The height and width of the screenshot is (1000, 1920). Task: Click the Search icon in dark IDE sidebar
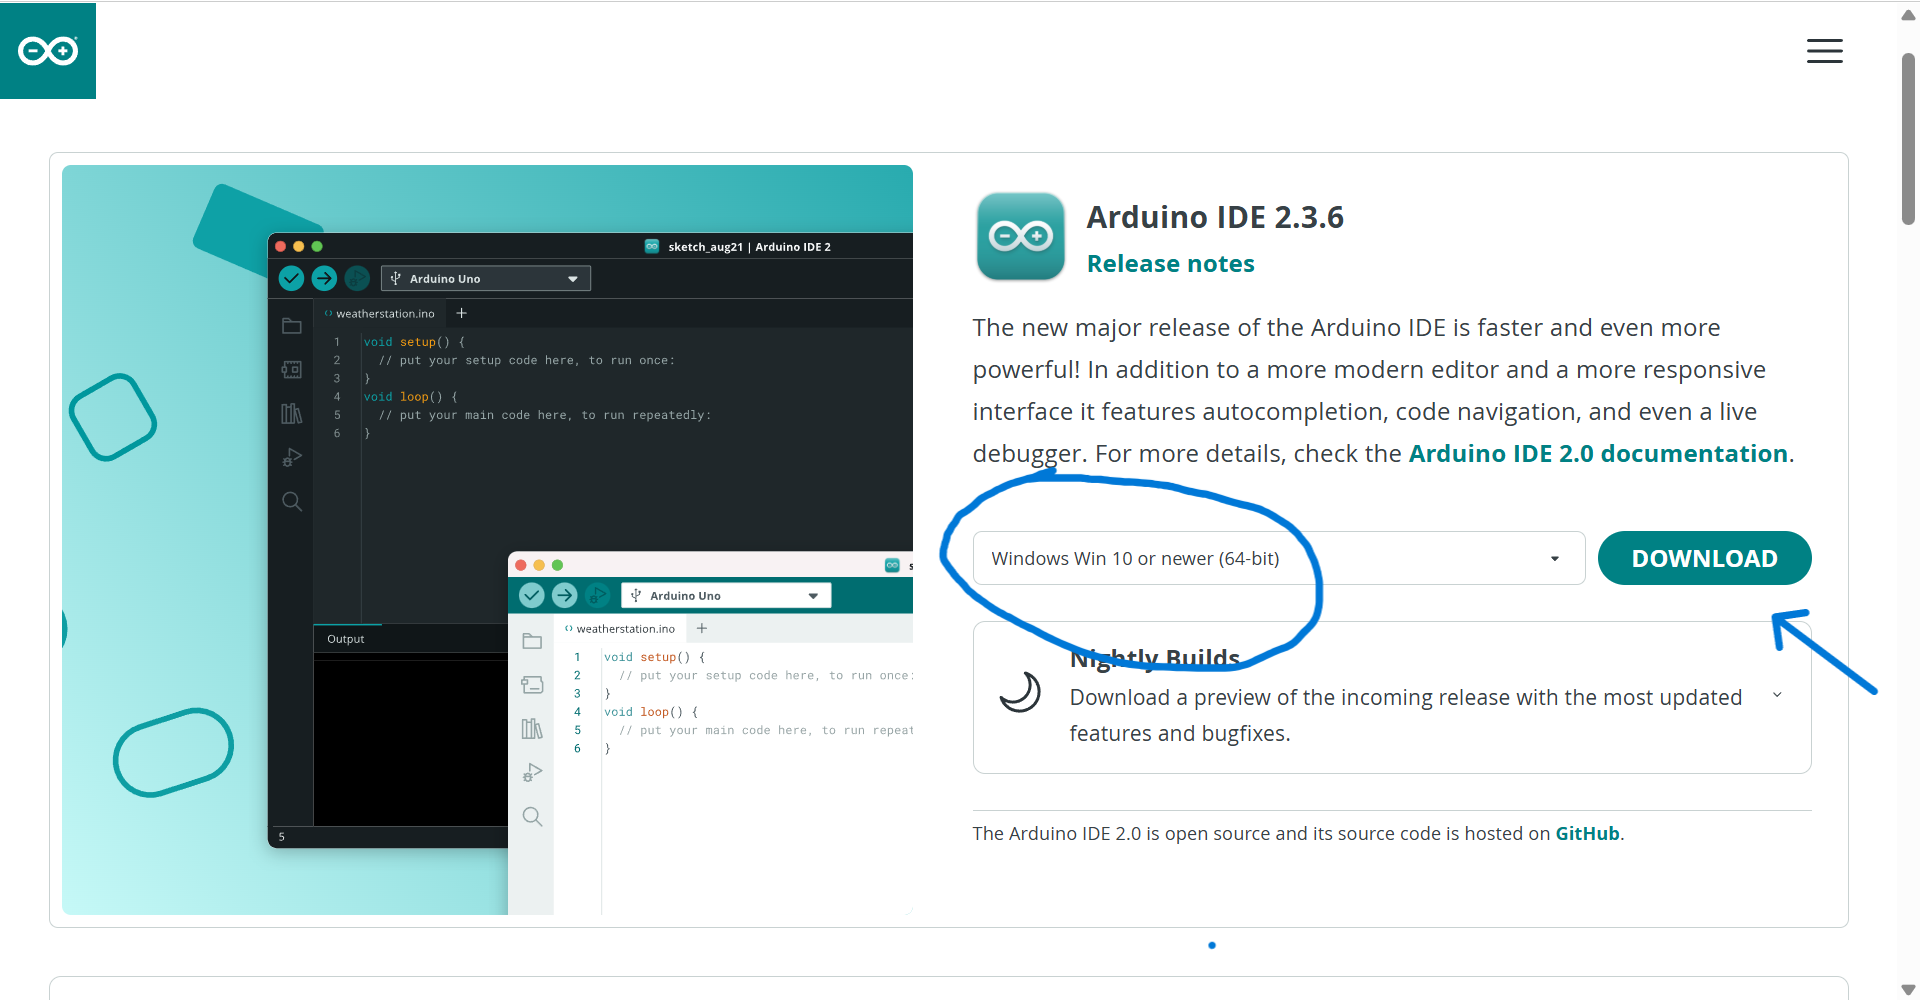[292, 501]
